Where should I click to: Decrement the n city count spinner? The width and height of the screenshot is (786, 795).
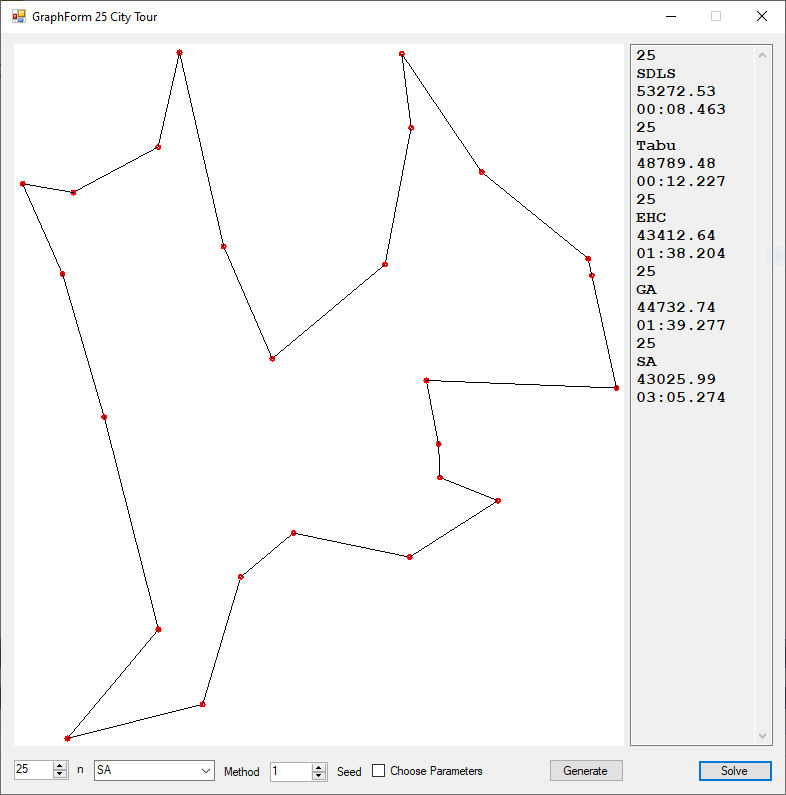tap(60, 776)
